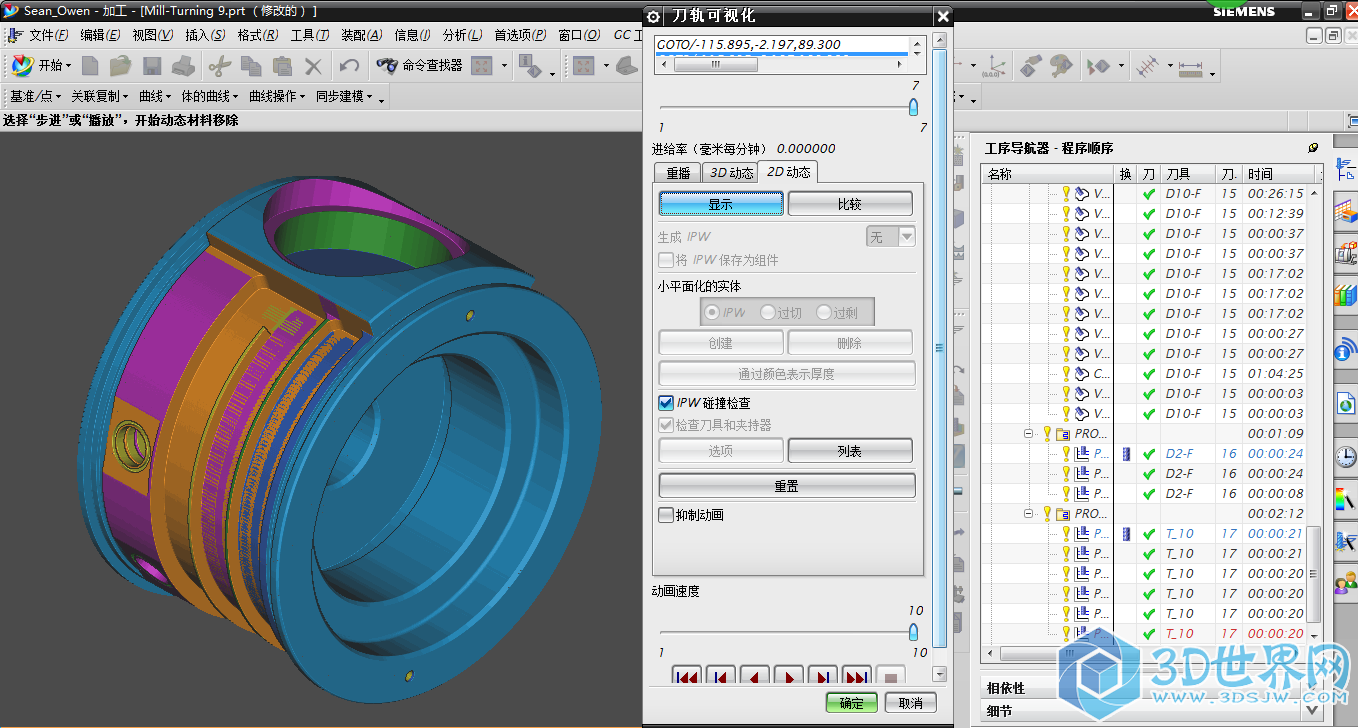Toggle IPW 碰撞检查 checkbox
Image resolution: width=1358 pixels, height=728 pixels.
coord(666,403)
